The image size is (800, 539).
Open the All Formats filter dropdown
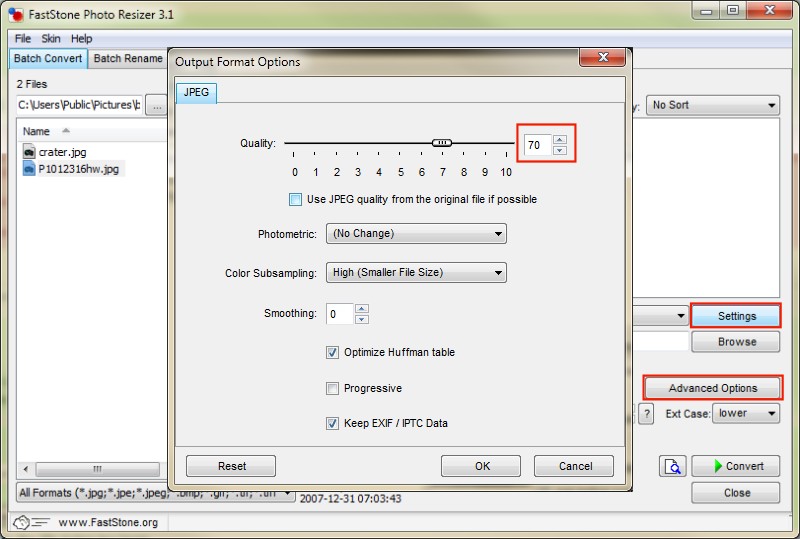(156, 493)
